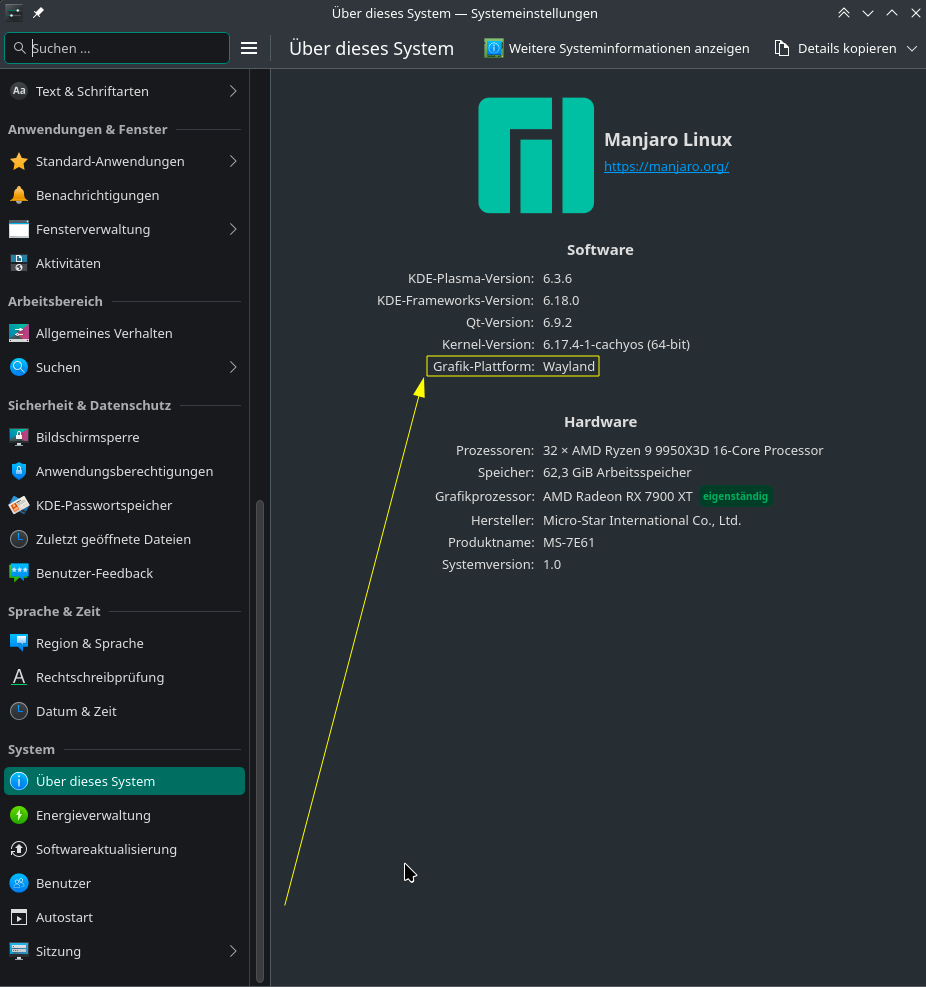The image size is (926, 987).
Task: Click the Softwareaktualisierung update icon
Action: point(19,849)
